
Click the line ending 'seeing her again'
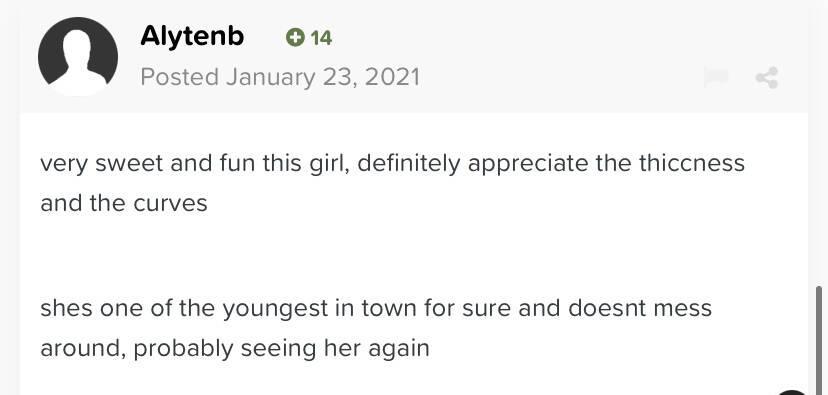[235, 349]
